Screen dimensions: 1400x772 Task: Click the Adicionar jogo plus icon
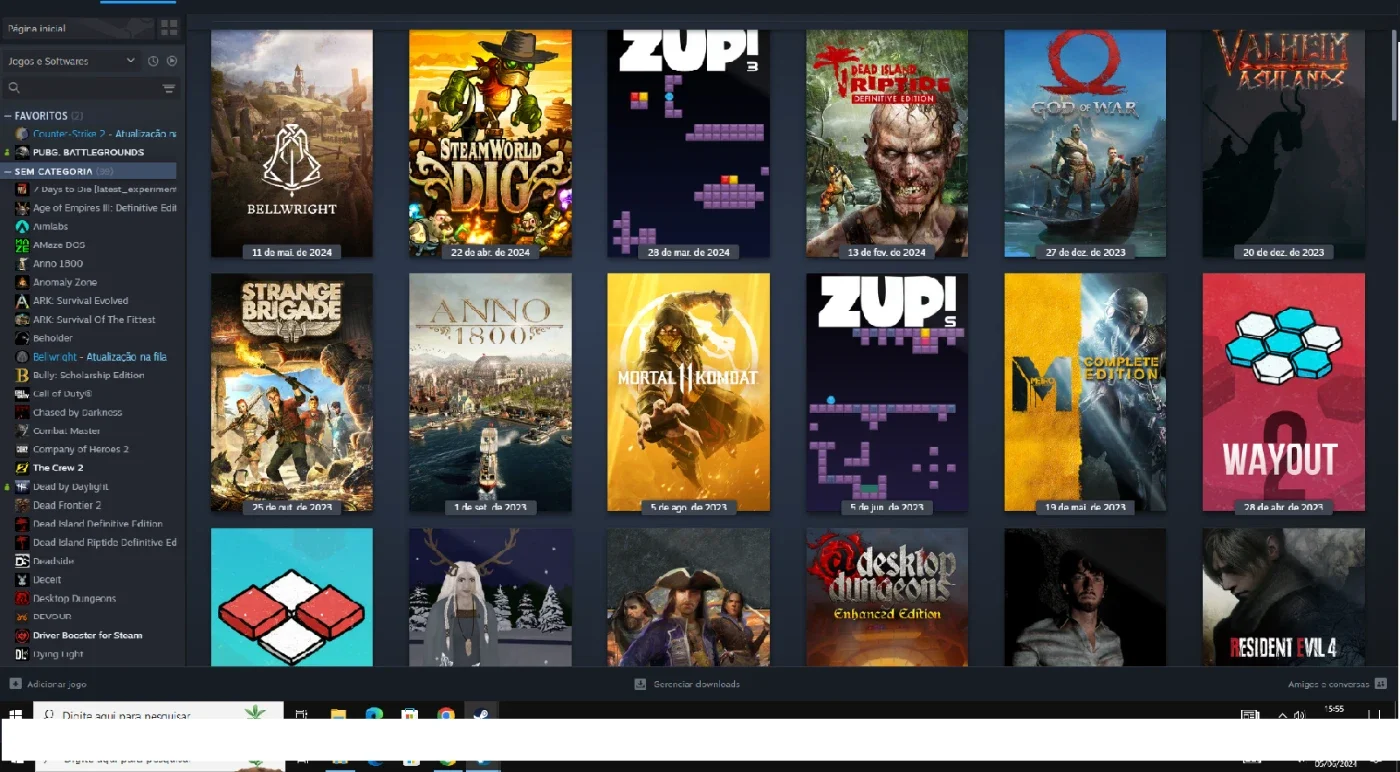pyautogui.click(x=15, y=684)
